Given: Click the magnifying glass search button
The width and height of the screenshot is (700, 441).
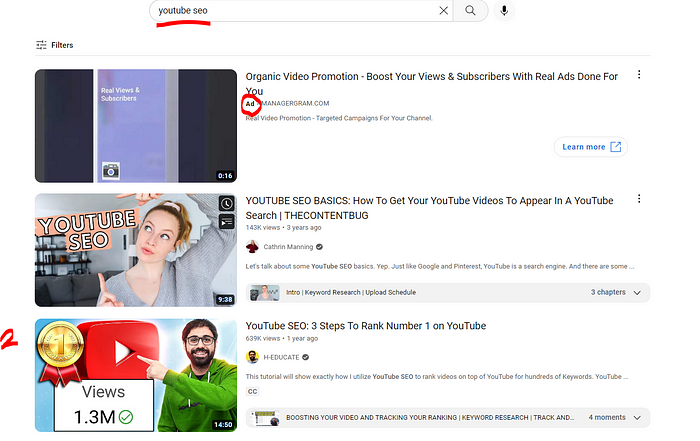Looking at the screenshot, I should click(x=470, y=10).
